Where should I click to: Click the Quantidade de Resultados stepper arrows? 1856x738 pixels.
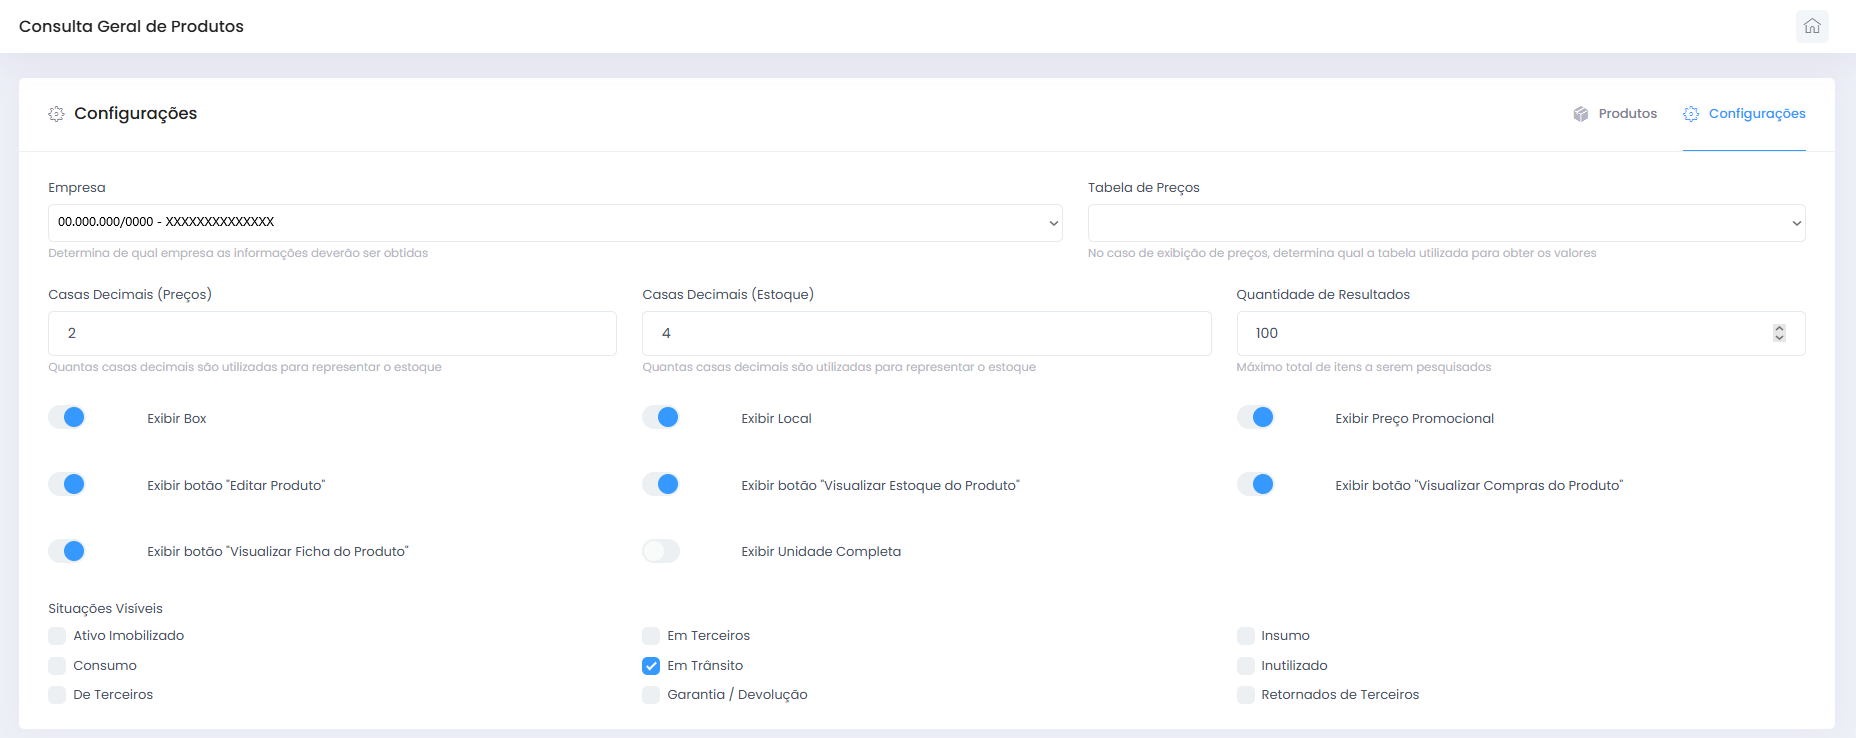point(1779,333)
